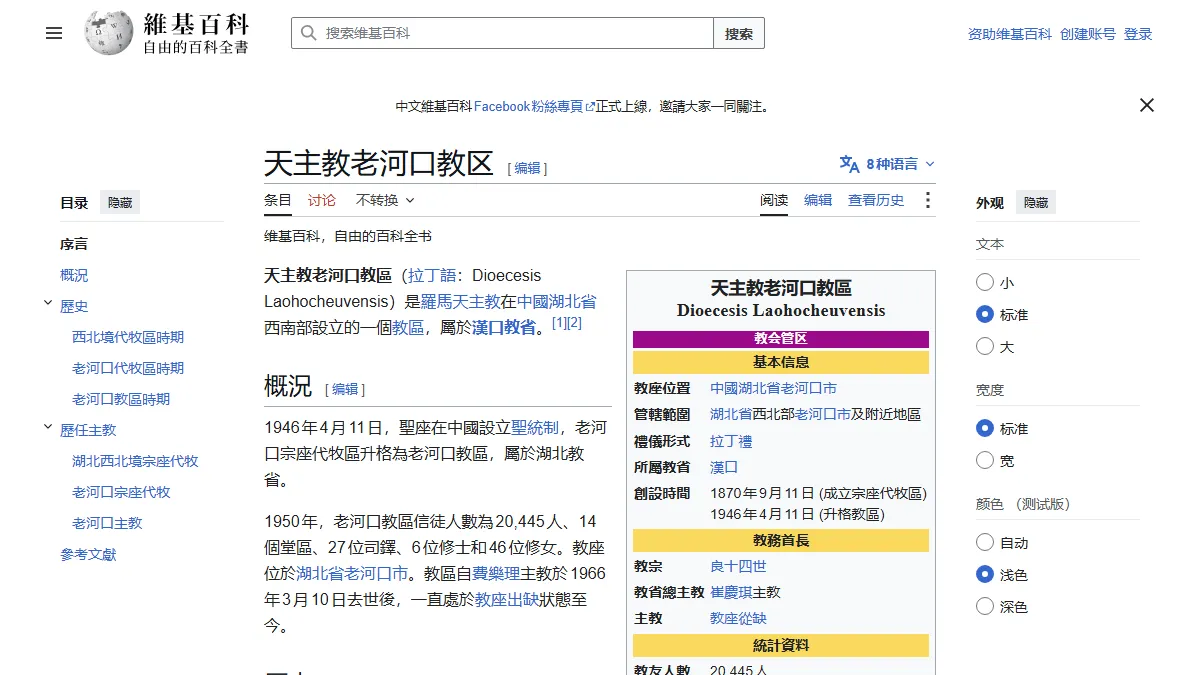The height and width of the screenshot is (675, 1200).
Task: Select 小 text size
Action: (985, 283)
